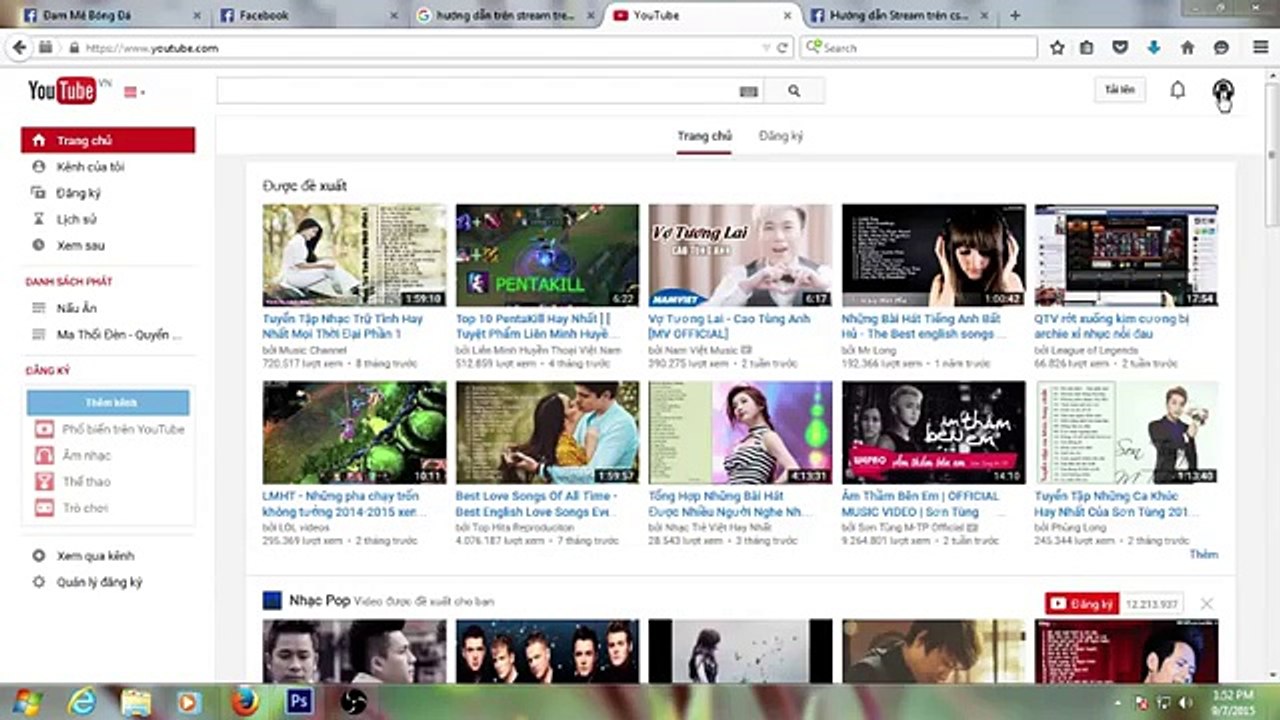This screenshot has height=720, width=1280.
Task: Expand more recommended videos with Thêm
Action: coord(1204,554)
